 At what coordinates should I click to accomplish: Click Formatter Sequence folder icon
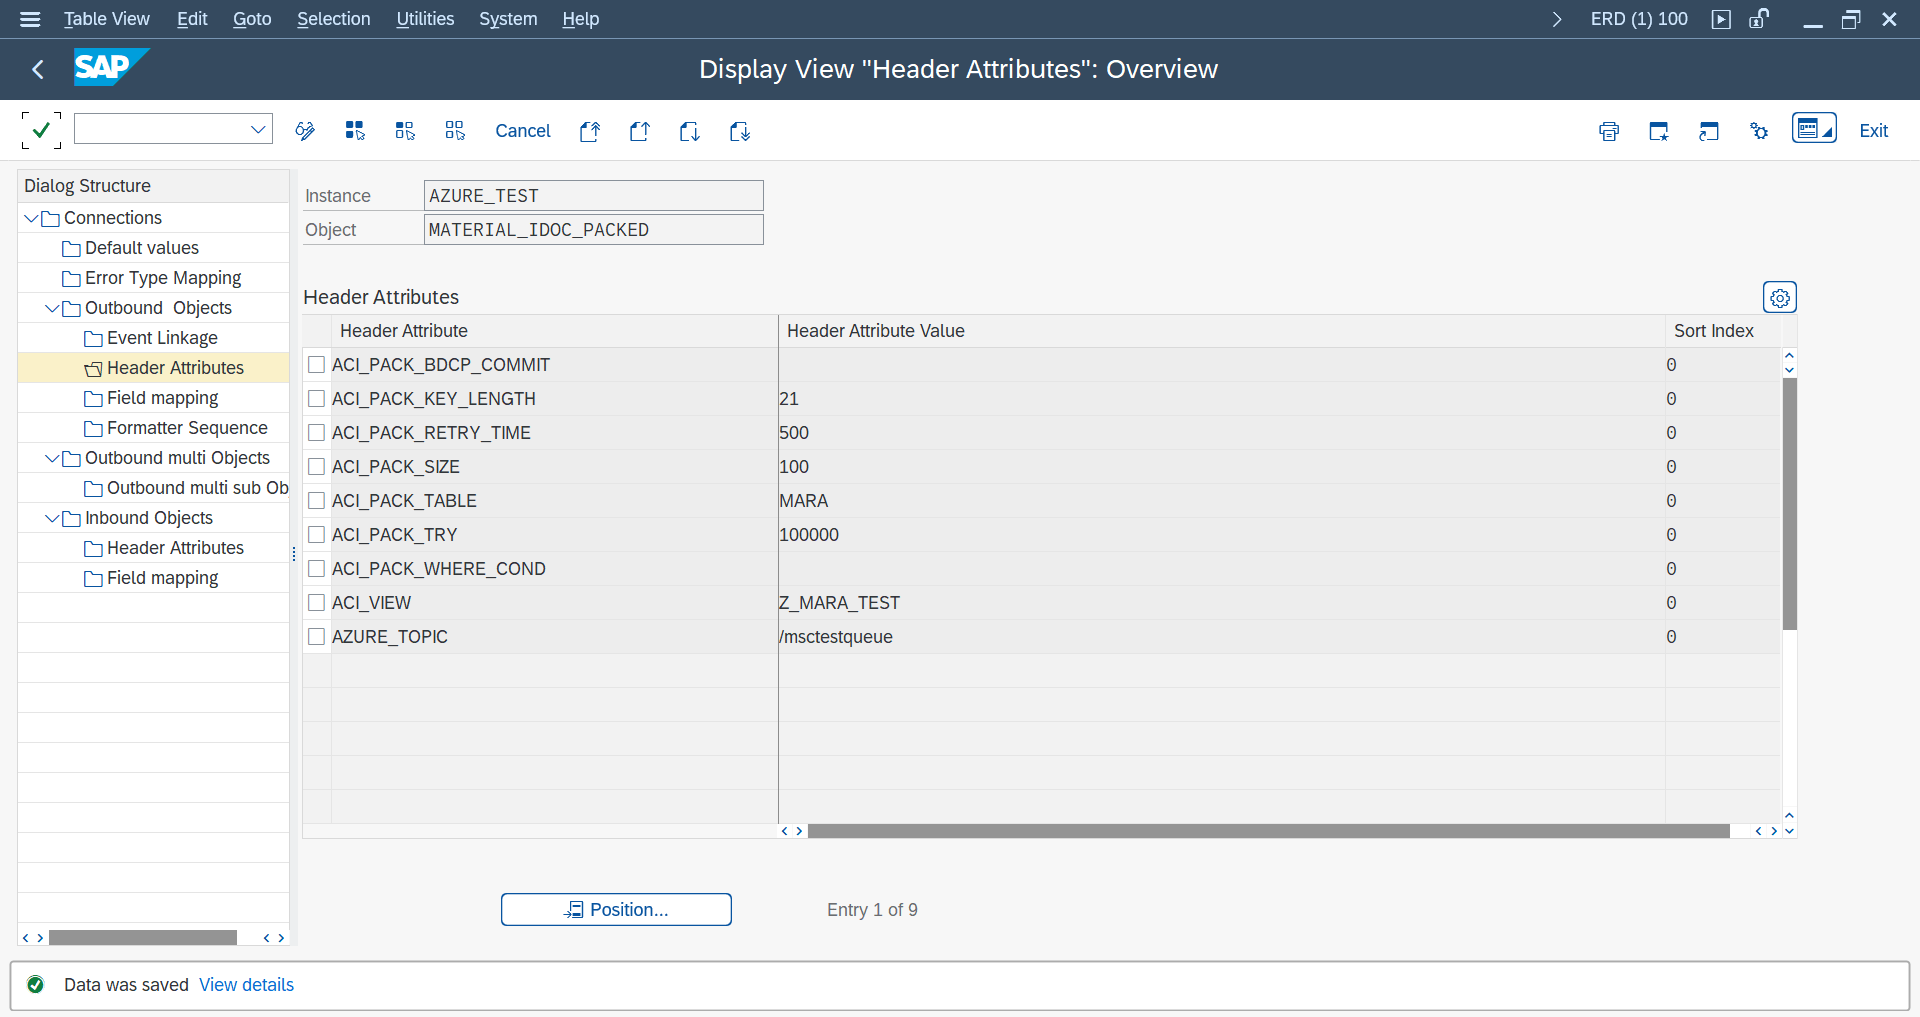pyautogui.click(x=93, y=429)
